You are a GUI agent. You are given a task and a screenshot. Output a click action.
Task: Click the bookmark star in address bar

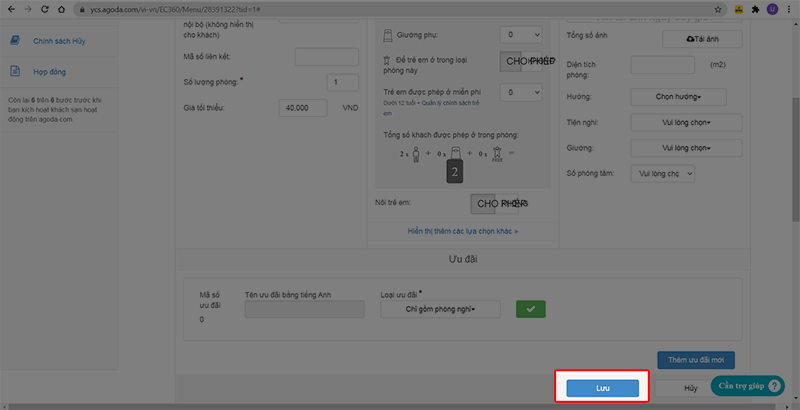(719, 9)
